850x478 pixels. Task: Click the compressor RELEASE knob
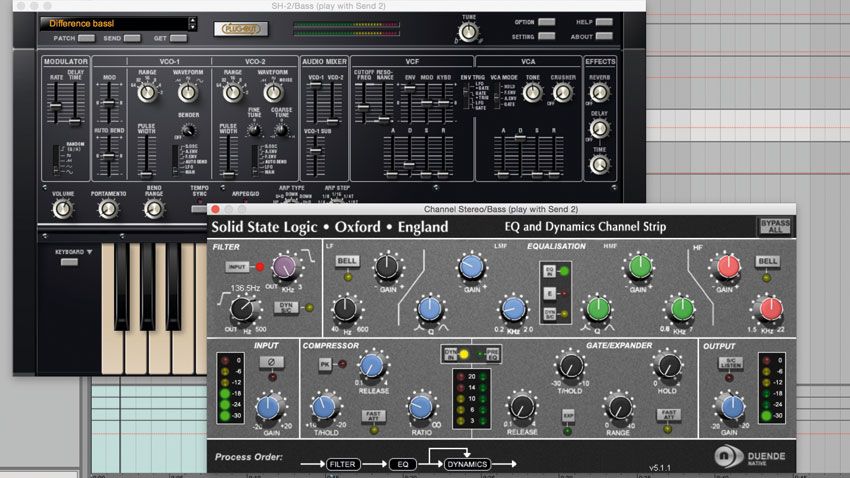pos(372,366)
